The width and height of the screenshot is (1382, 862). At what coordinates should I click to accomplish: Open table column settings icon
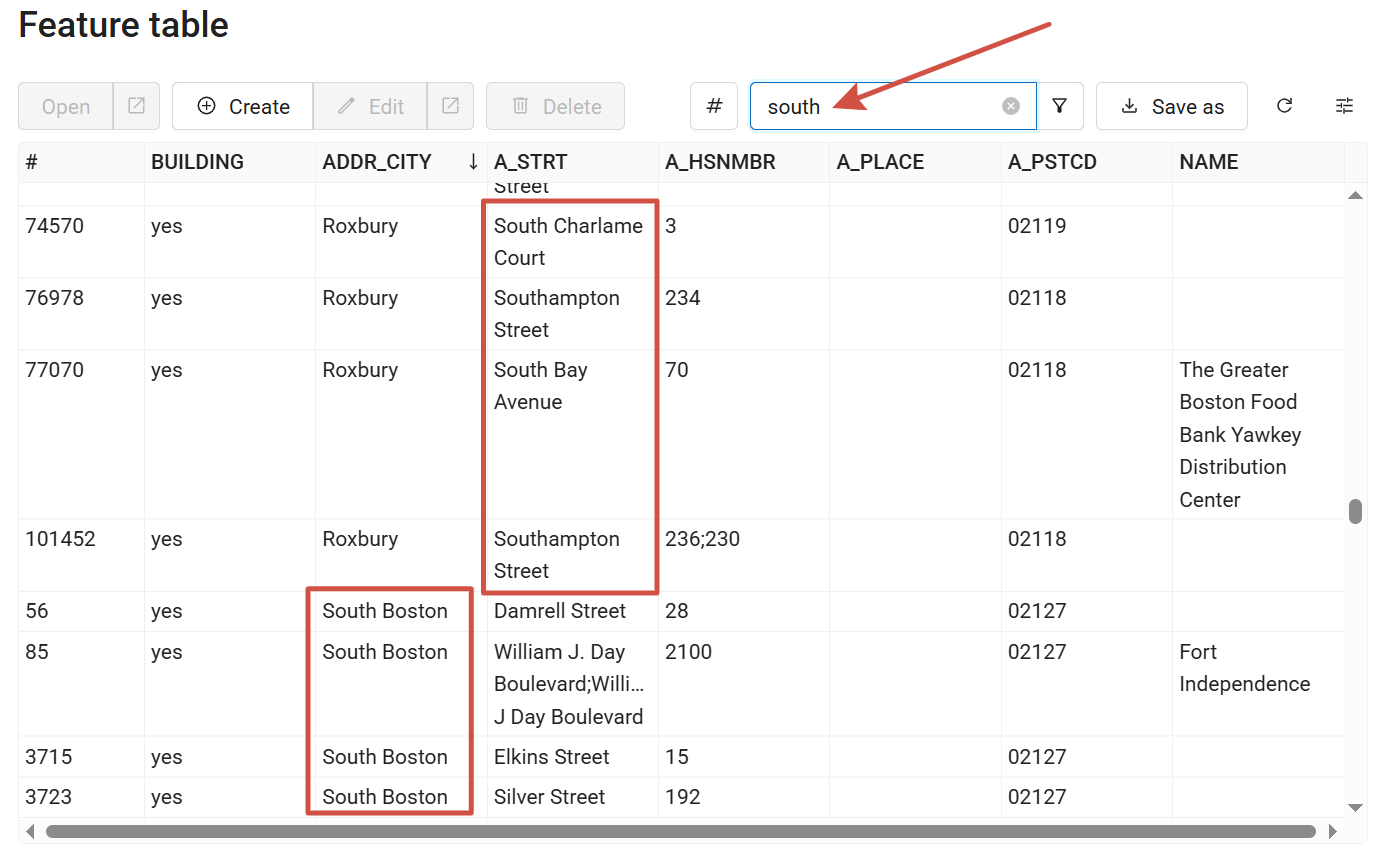click(1345, 106)
